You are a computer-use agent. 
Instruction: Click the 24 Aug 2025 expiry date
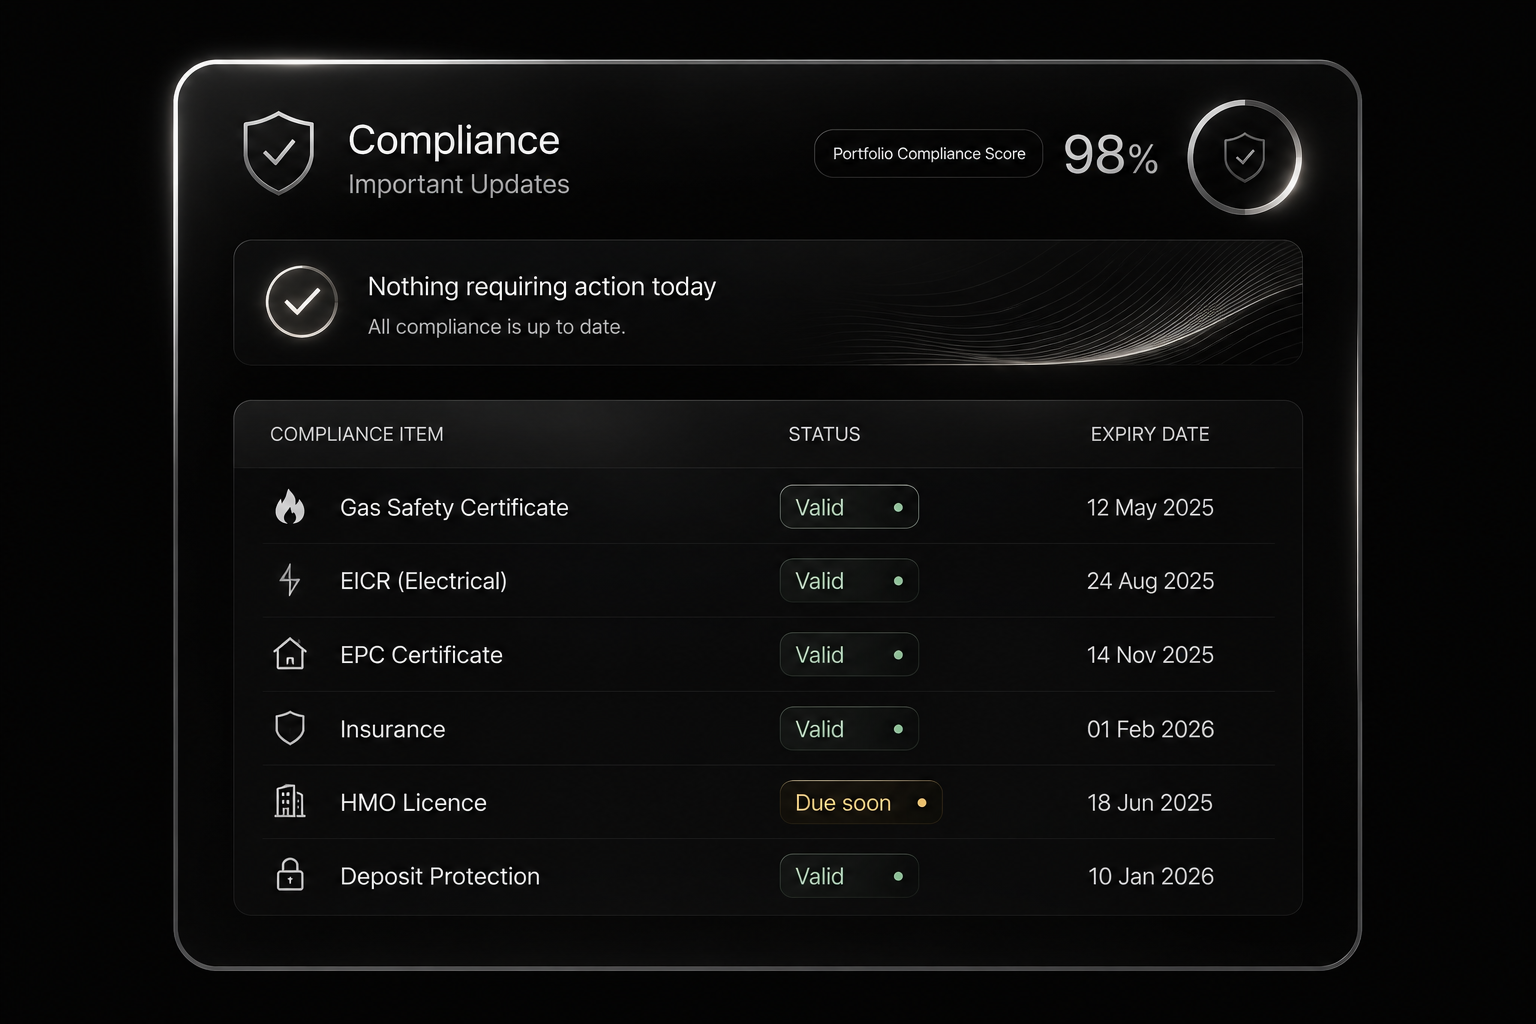[x=1150, y=581]
